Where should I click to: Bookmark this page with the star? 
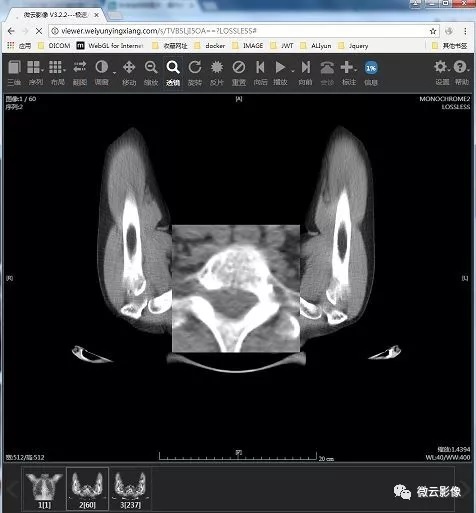click(x=433, y=31)
